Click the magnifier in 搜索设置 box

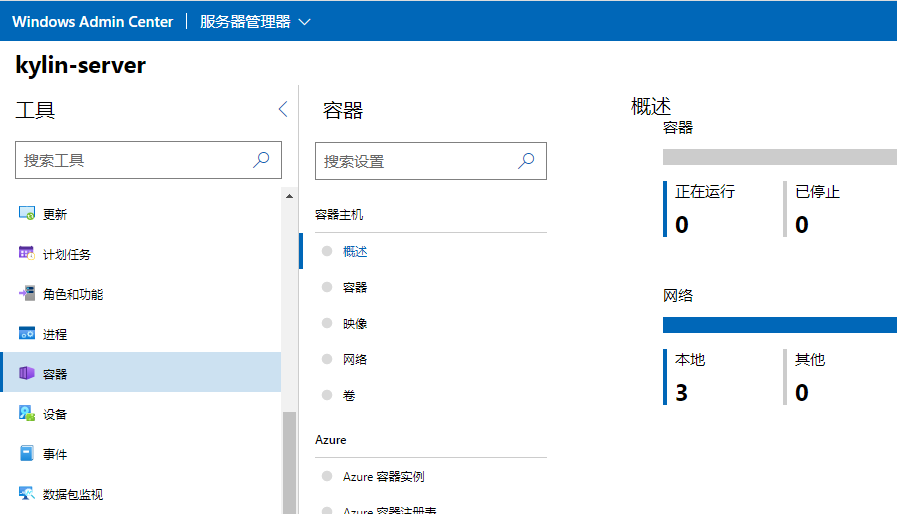click(x=526, y=161)
